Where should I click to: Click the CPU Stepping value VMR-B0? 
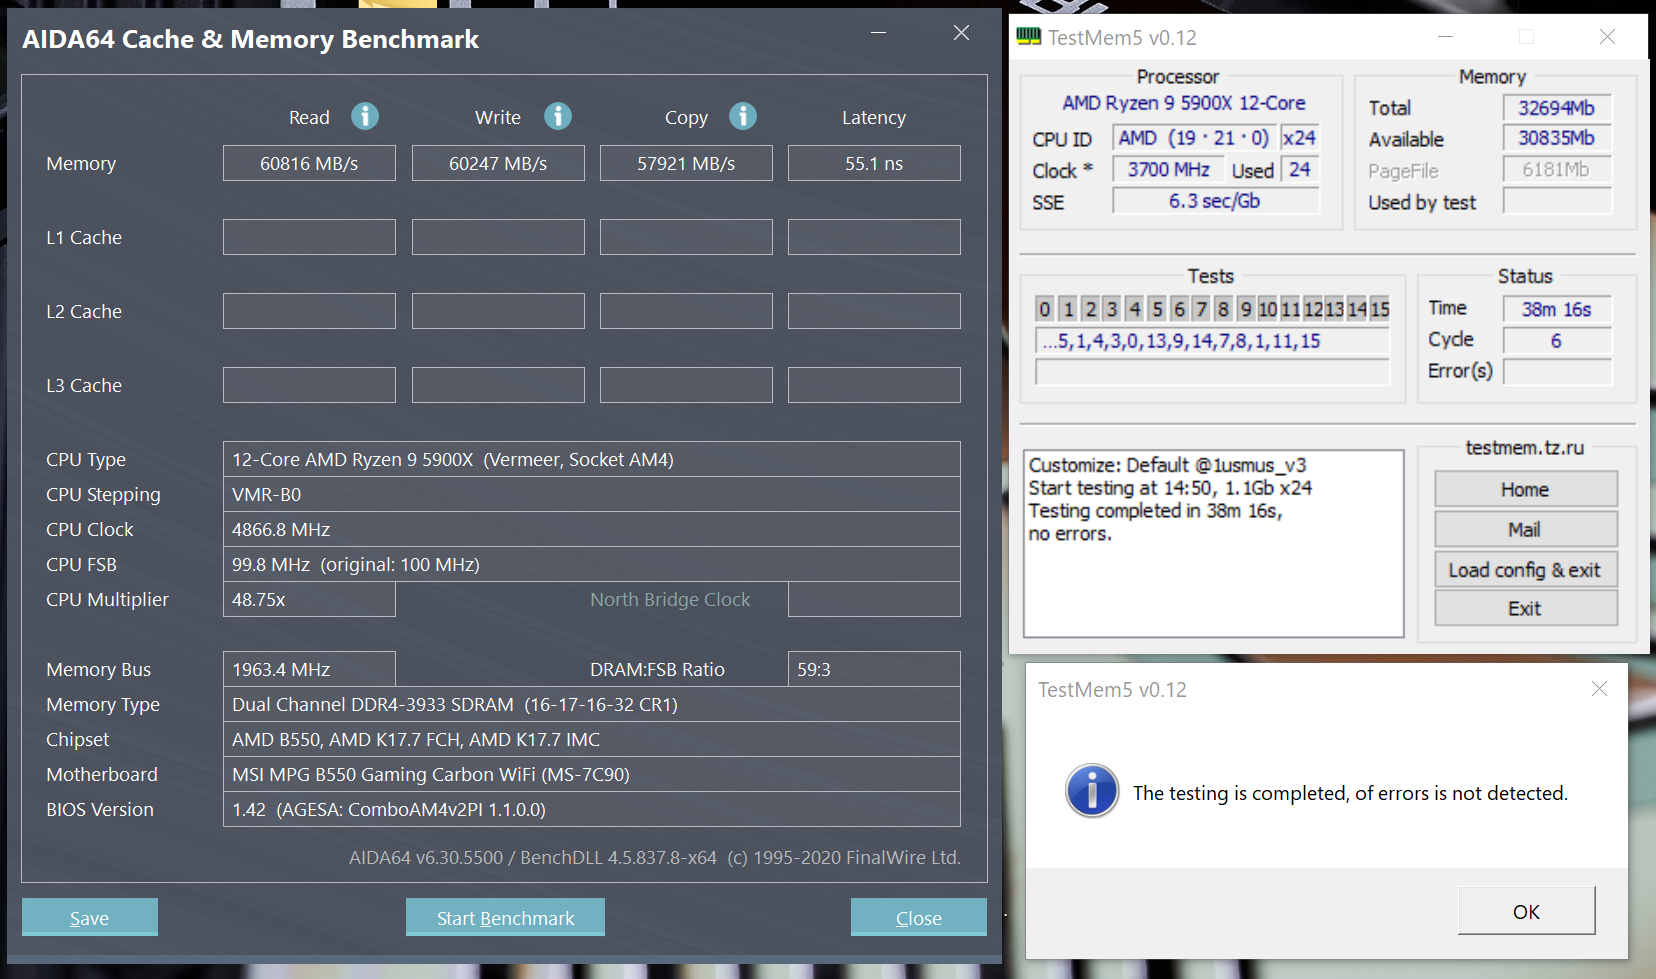tap(592, 494)
